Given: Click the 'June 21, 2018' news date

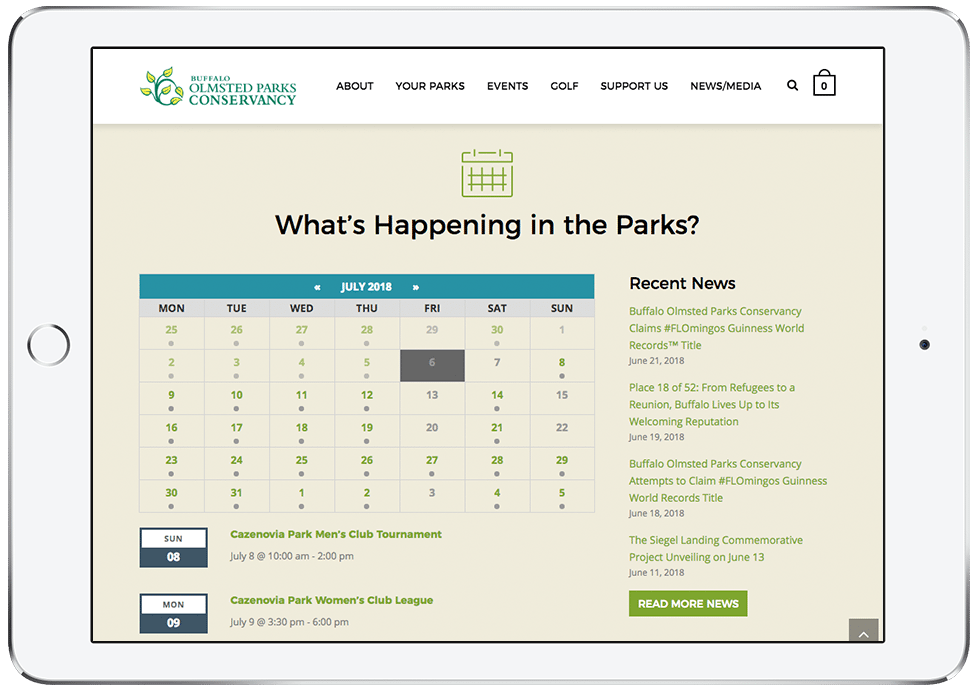Looking at the screenshot, I should pyautogui.click(x=656, y=361).
